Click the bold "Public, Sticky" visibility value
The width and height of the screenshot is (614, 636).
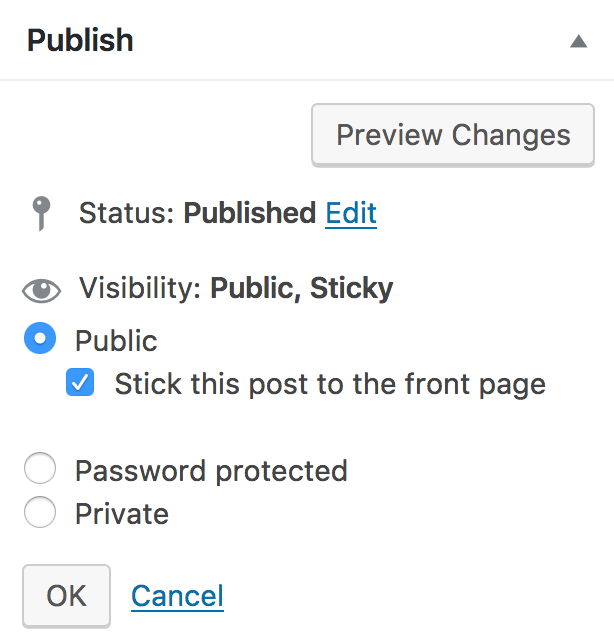click(301, 289)
